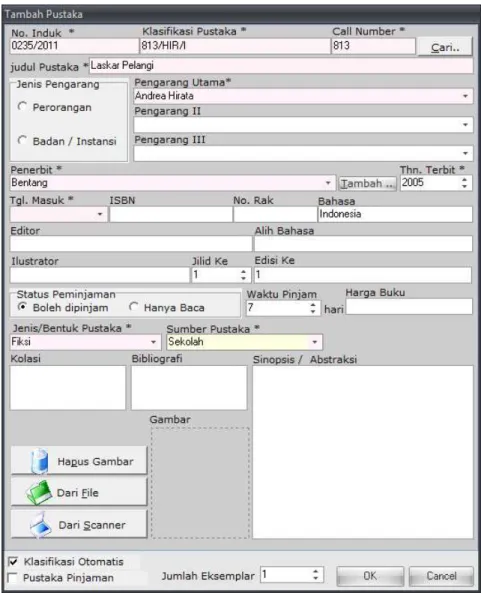Decrease Waktu Pinjam days
The height and width of the screenshot is (593, 481).
tap(313, 311)
